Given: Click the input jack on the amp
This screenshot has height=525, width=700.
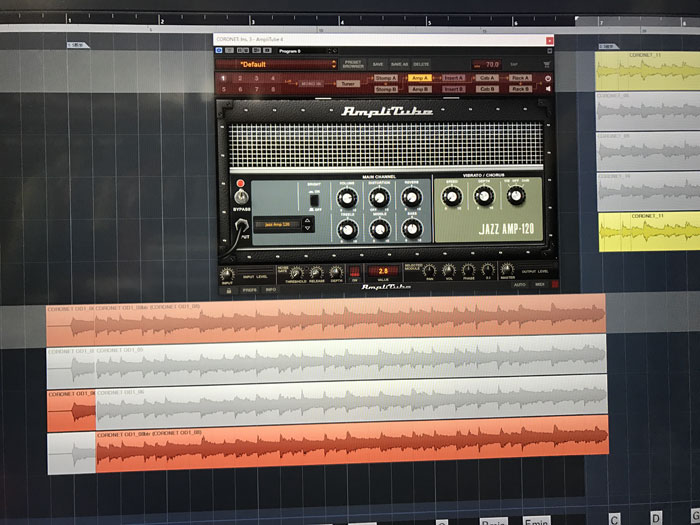Looking at the screenshot, I should point(242,225).
